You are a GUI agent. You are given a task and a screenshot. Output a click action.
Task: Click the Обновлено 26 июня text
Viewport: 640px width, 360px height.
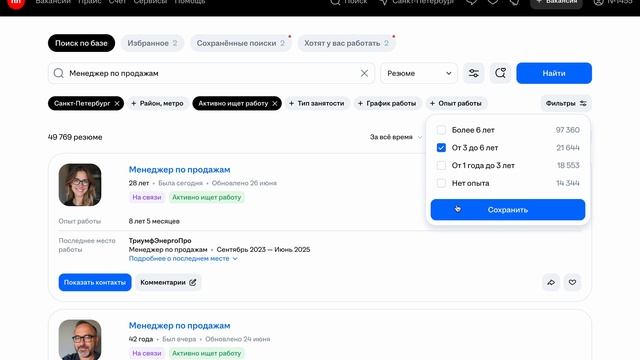point(244,183)
